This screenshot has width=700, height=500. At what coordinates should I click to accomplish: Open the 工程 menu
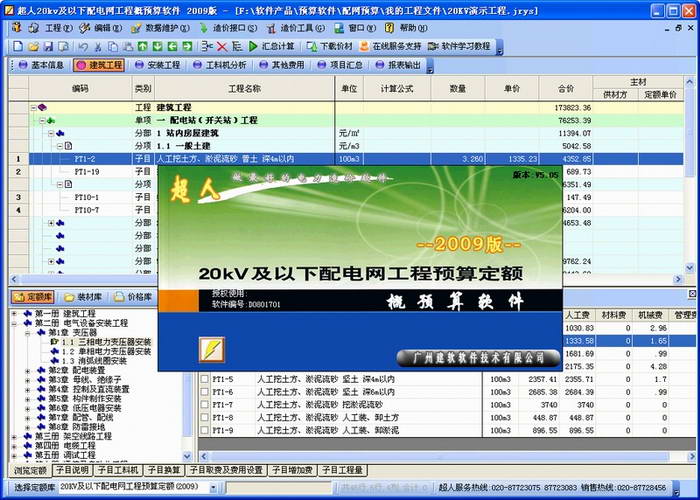[58, 28]
